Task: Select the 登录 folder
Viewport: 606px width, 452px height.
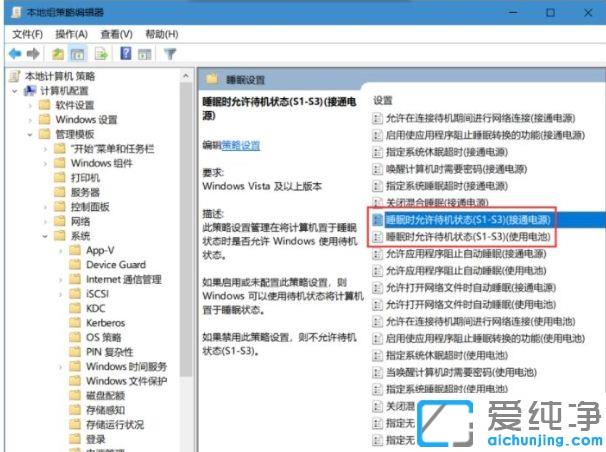Action: pos(95,439)
